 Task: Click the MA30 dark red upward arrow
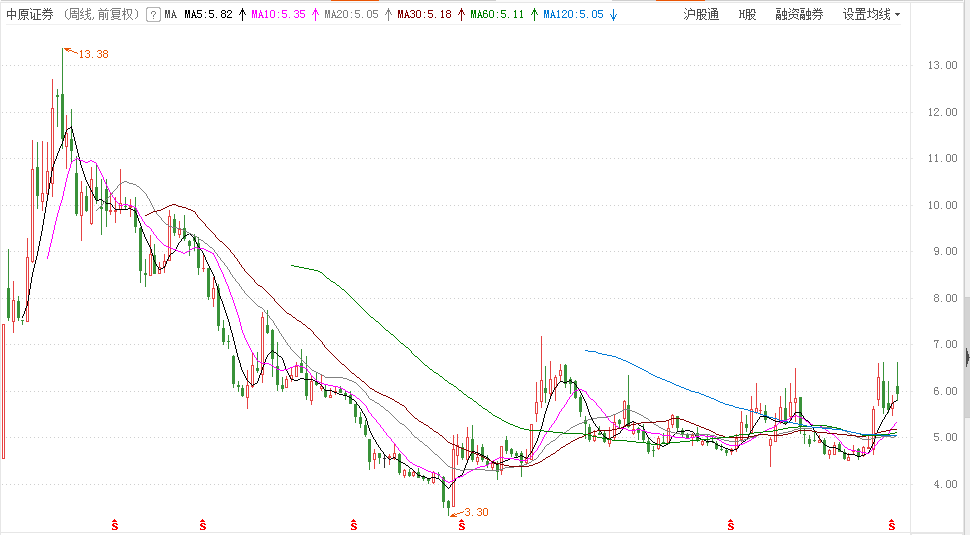coord(461,15)
